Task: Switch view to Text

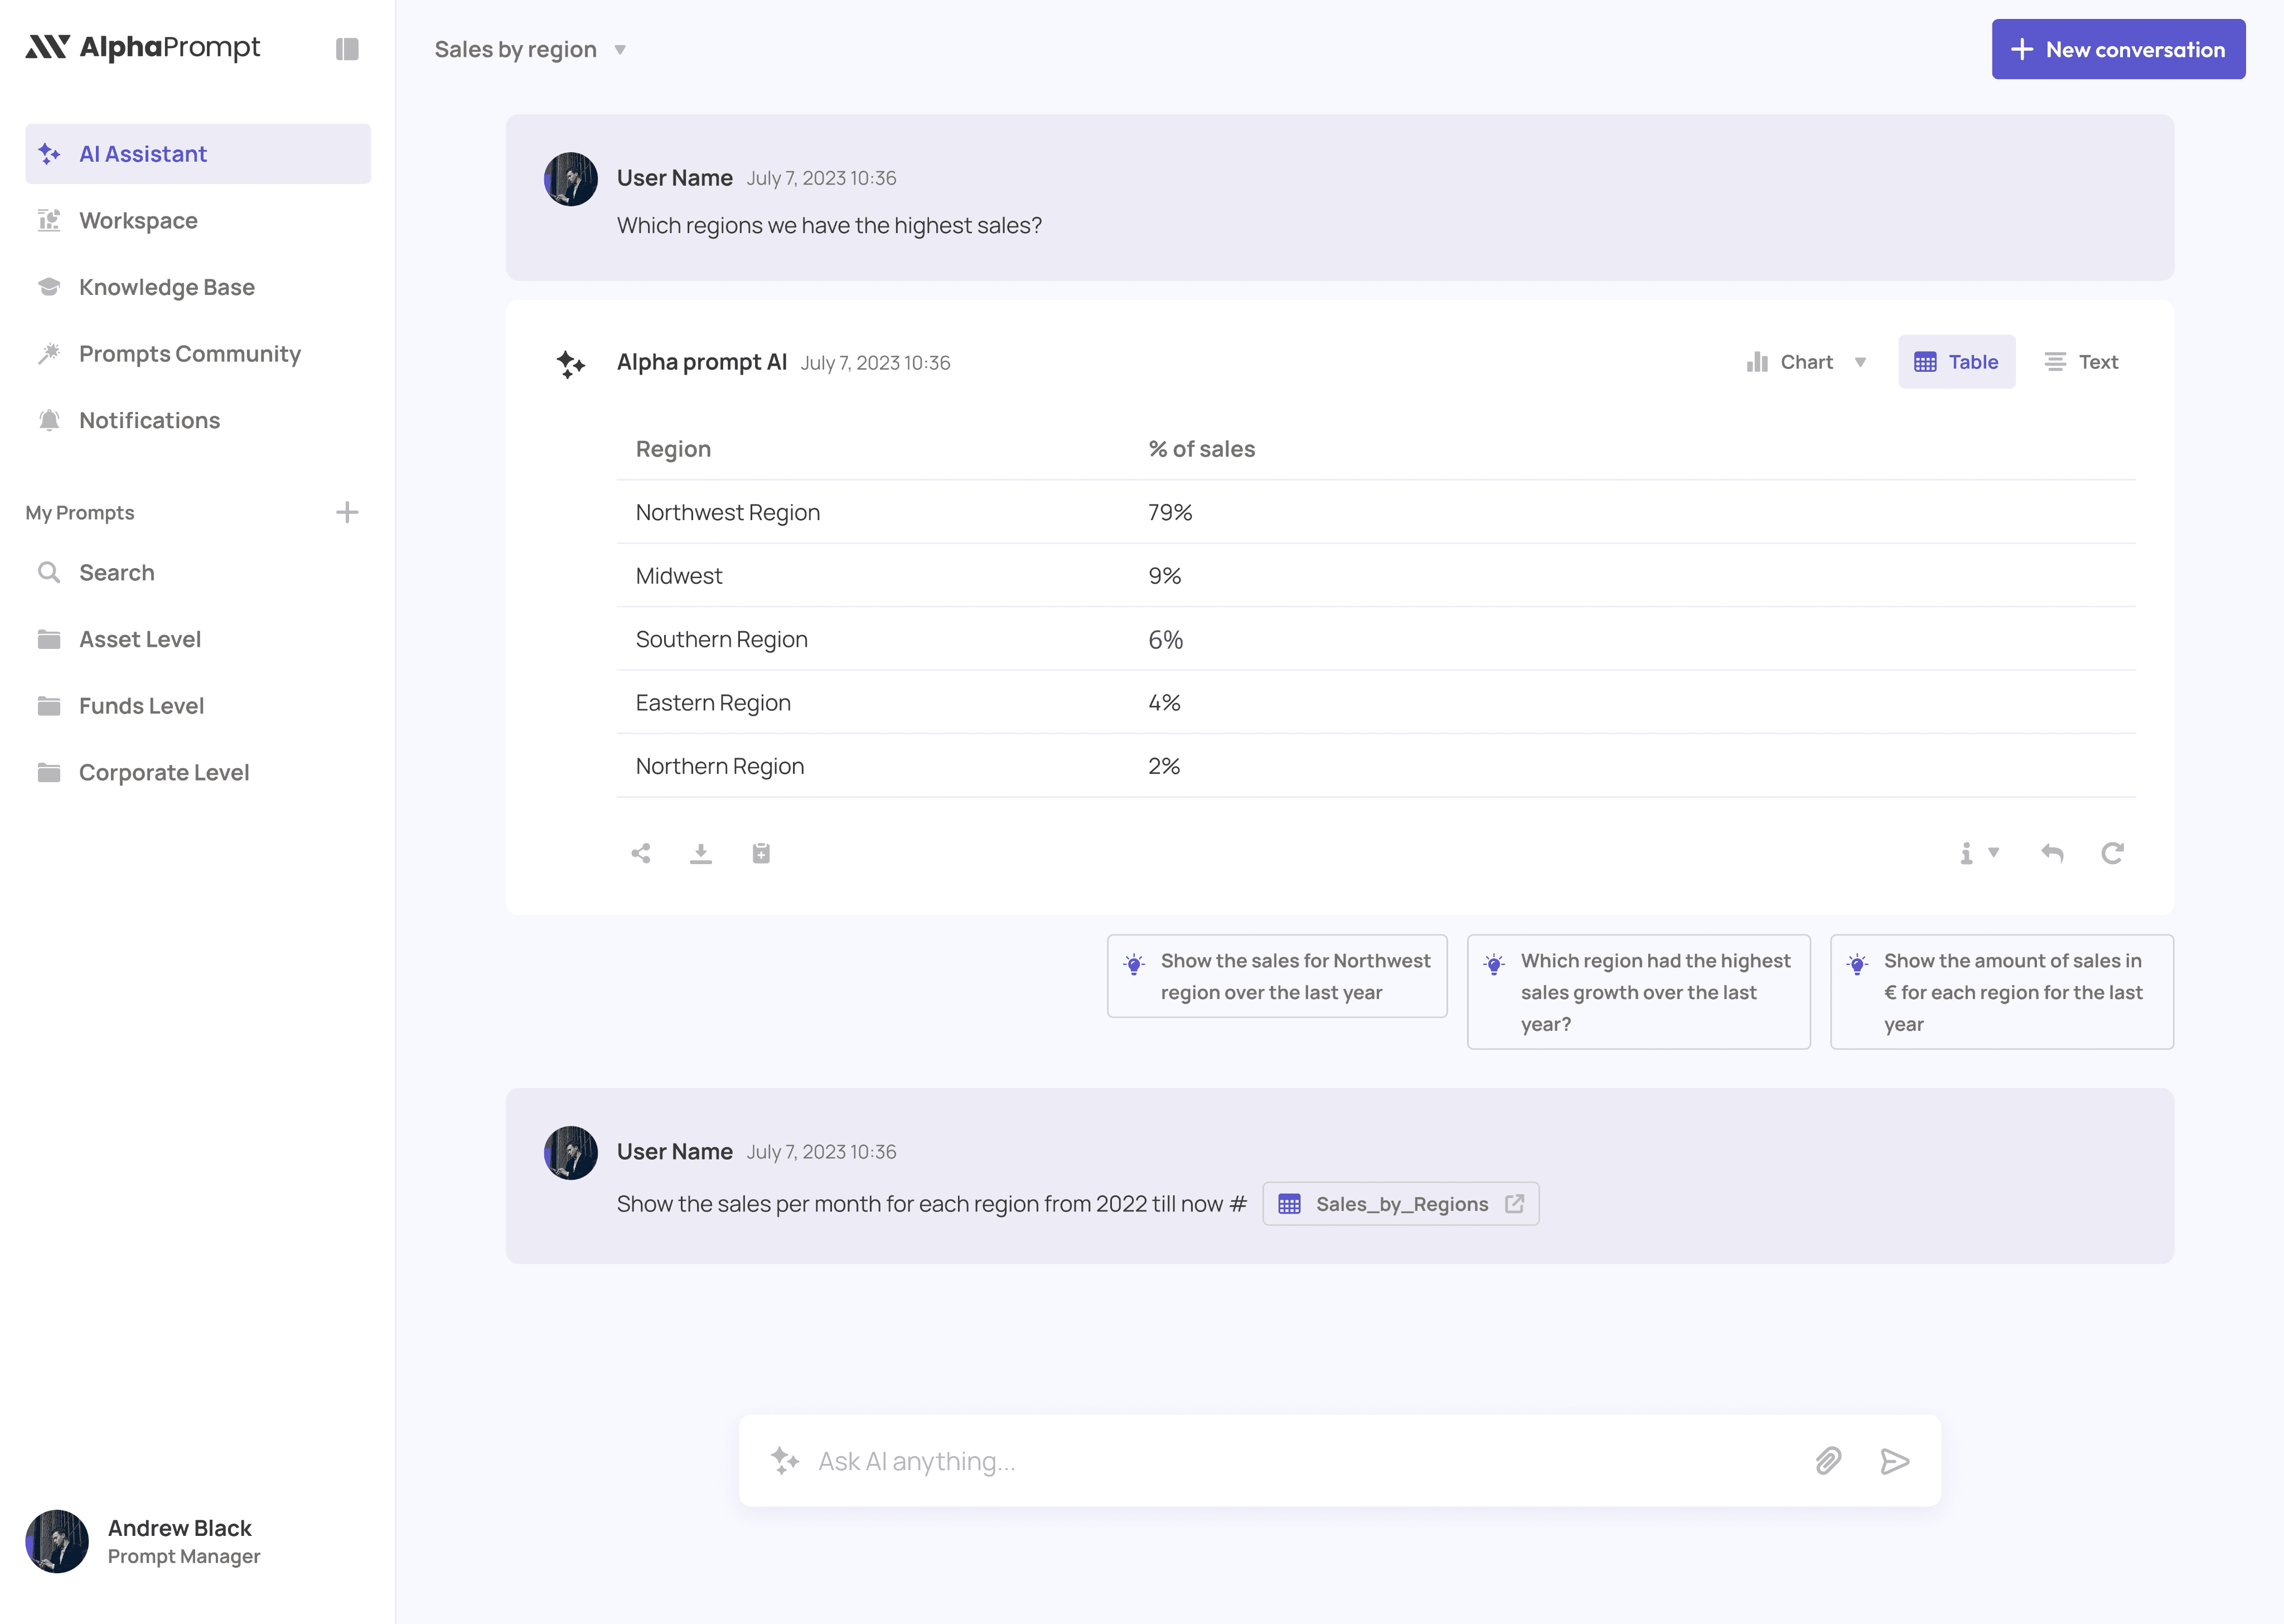Action: 2082,362
